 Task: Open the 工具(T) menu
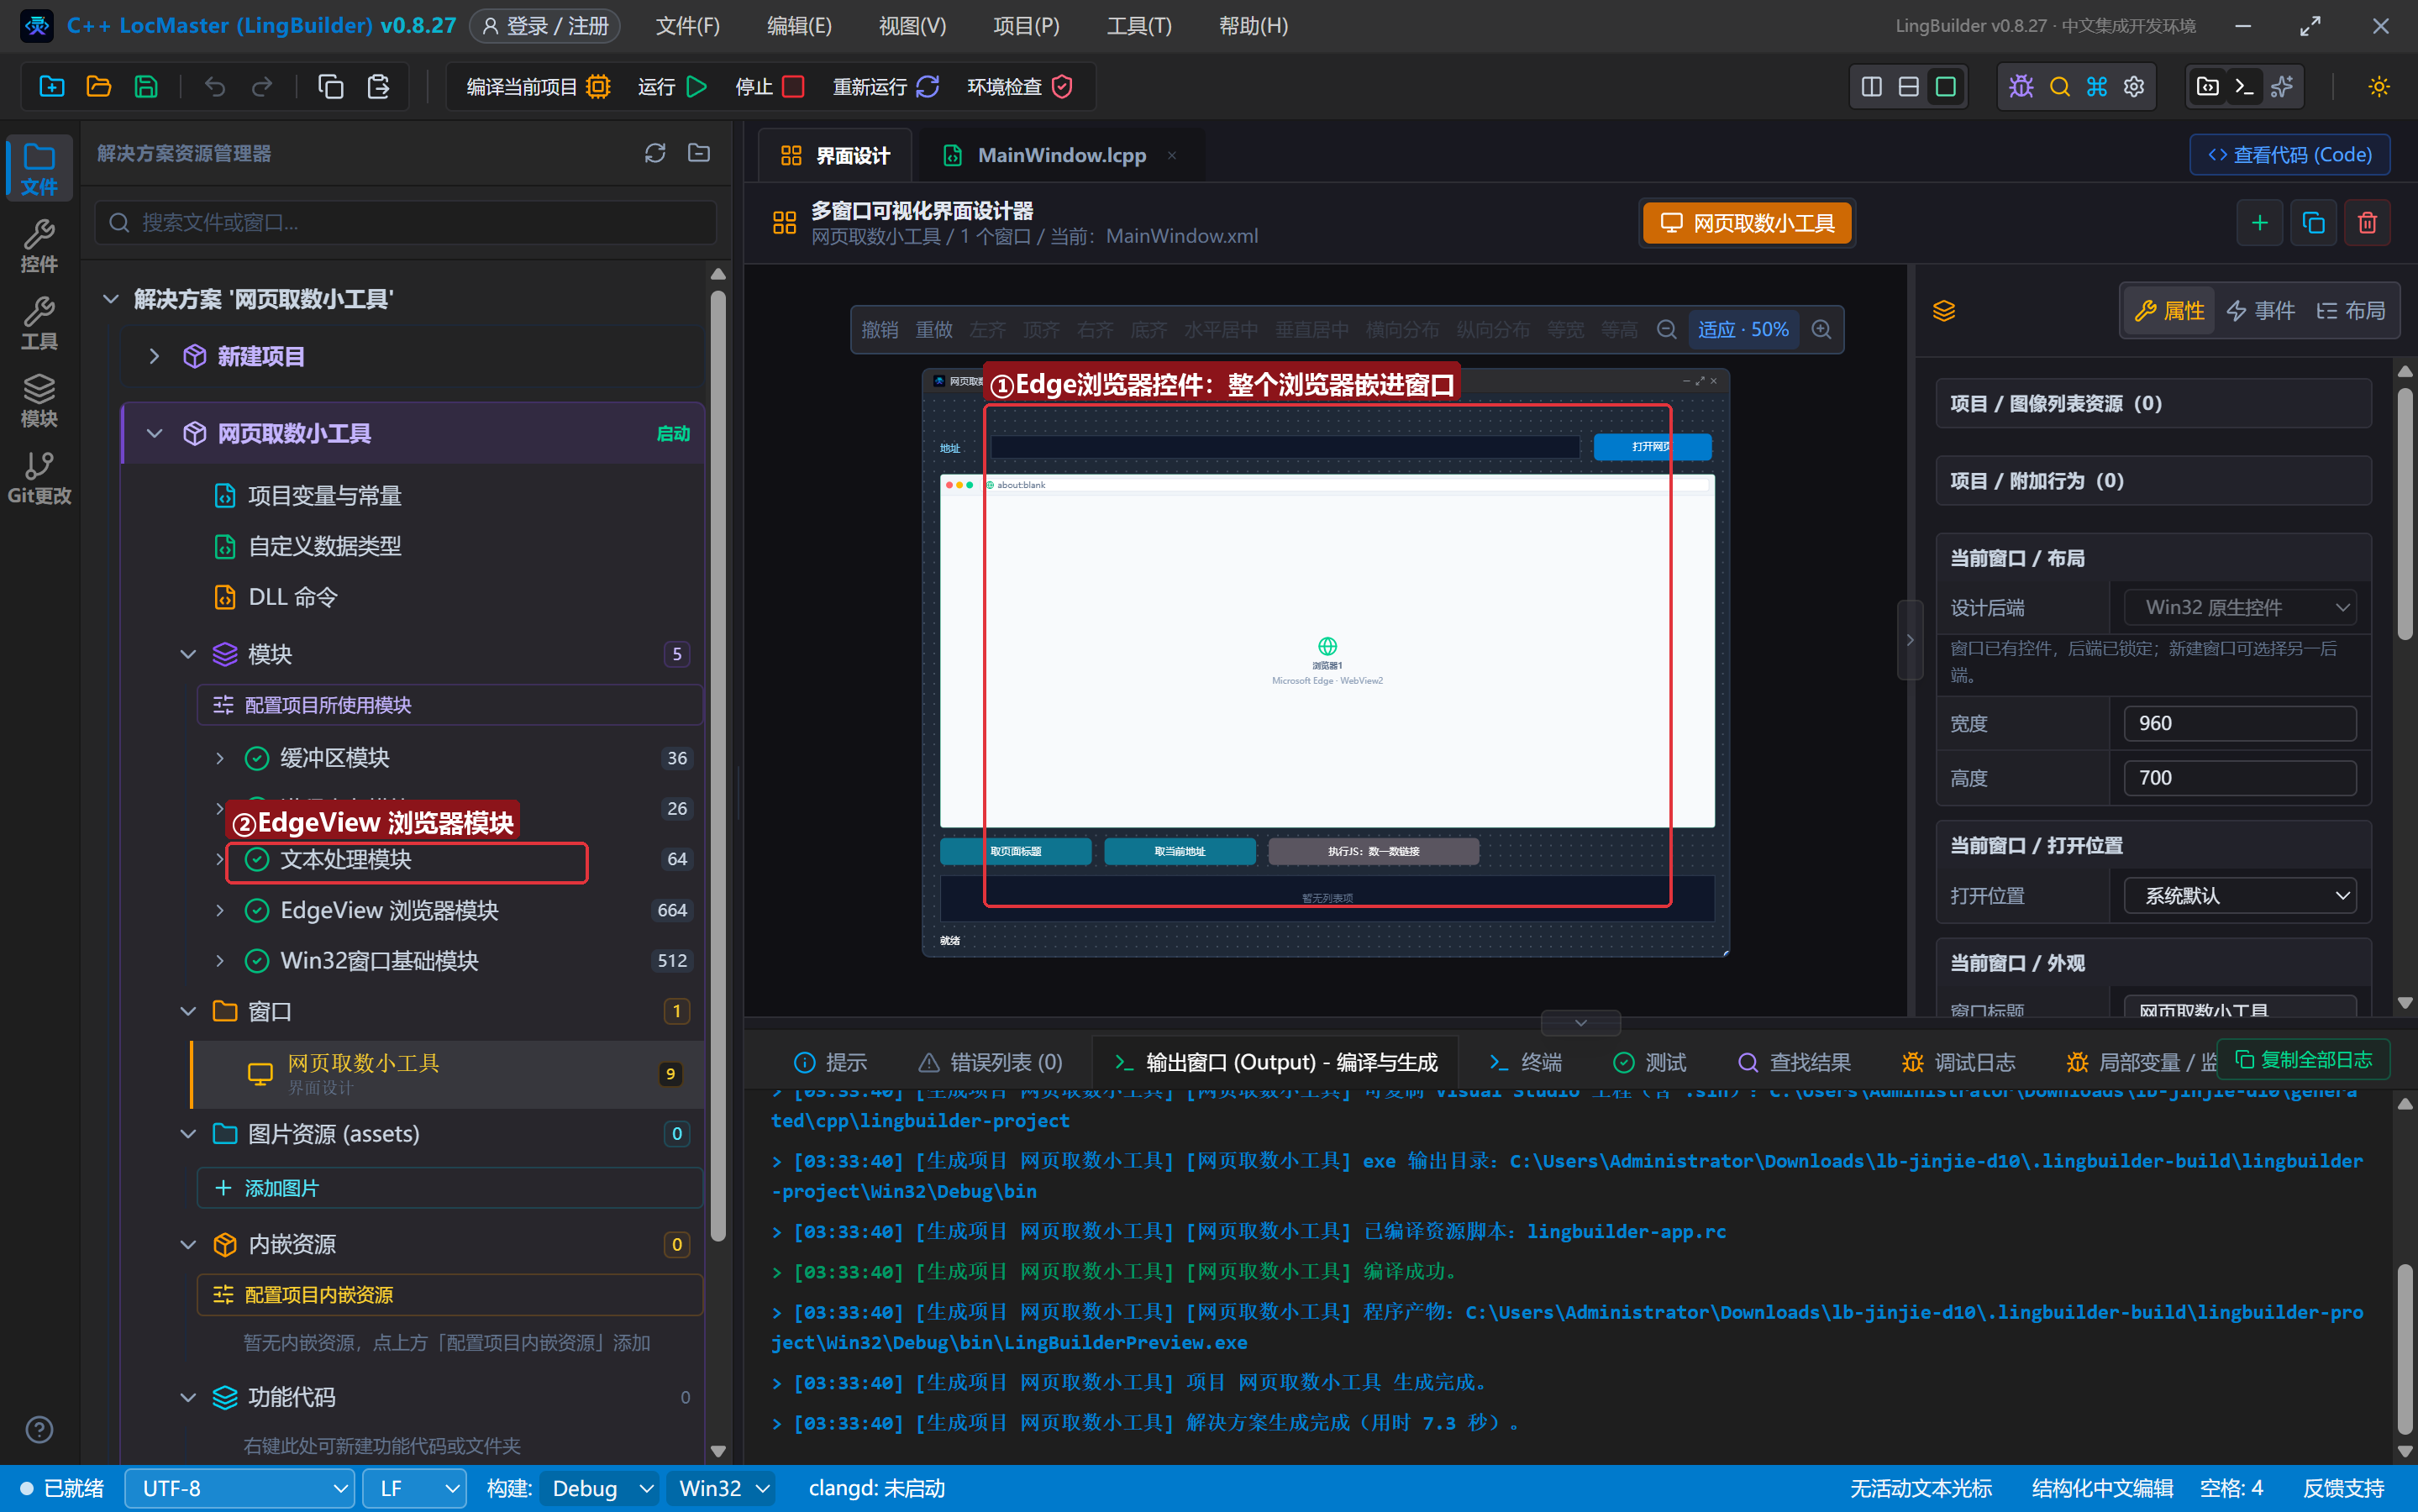click(1138, 26)
